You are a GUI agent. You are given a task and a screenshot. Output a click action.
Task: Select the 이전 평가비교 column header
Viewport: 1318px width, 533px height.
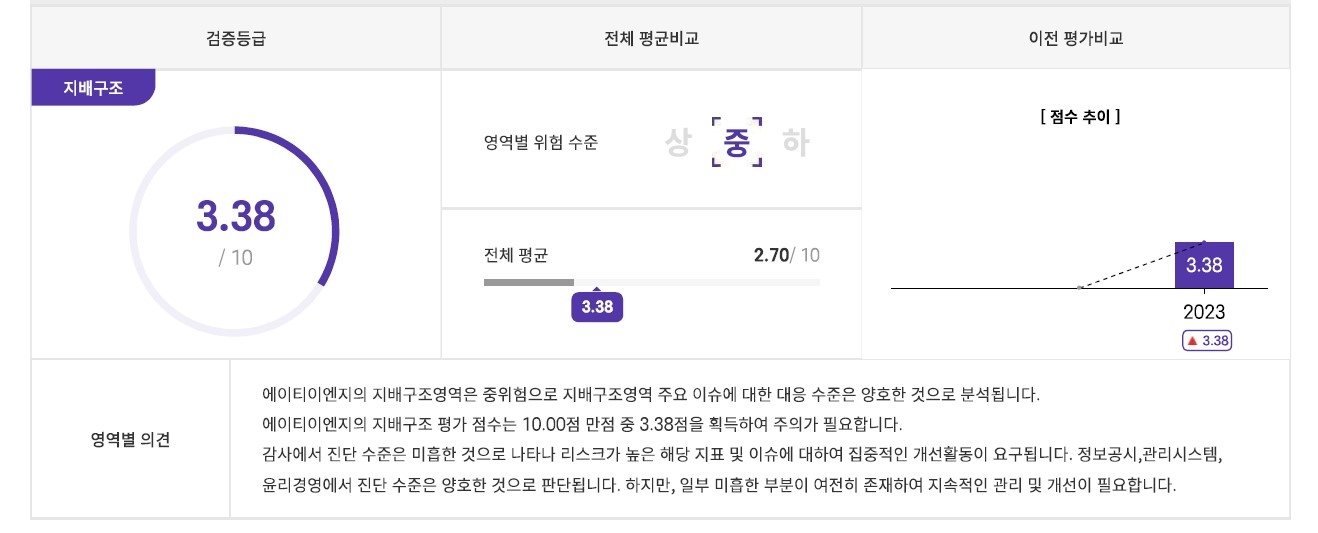pyautogui.click(x=1076, y=38)
